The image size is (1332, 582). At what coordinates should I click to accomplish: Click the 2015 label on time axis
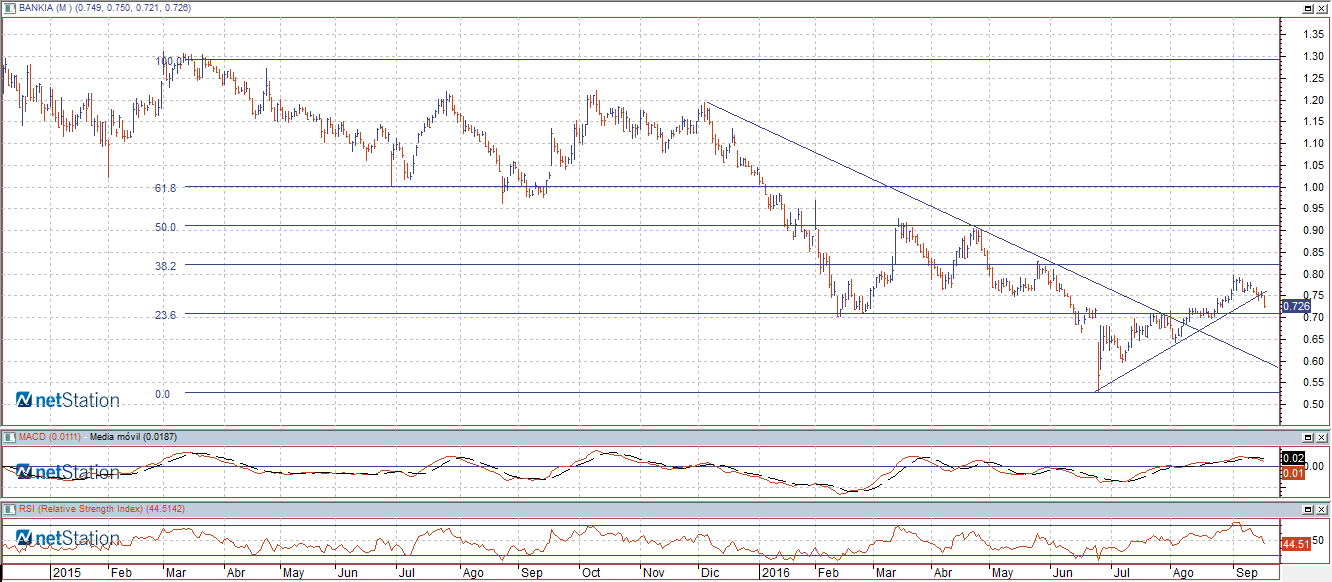click(67, 574)
